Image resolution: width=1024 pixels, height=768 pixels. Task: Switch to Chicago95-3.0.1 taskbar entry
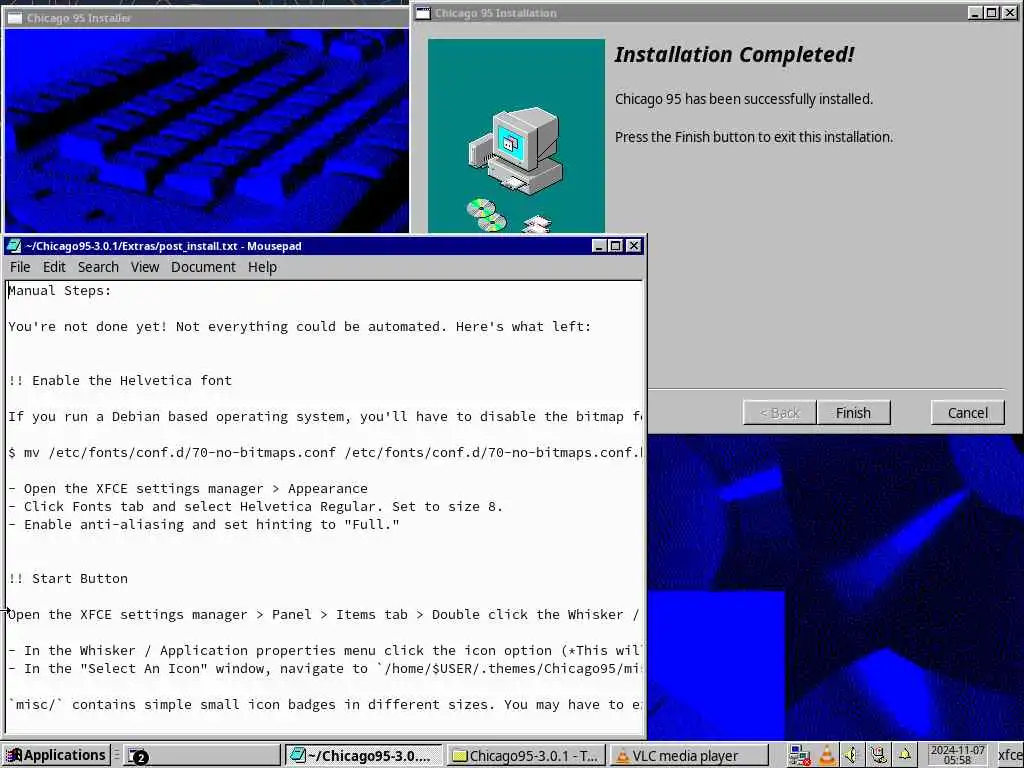[526, 756]
